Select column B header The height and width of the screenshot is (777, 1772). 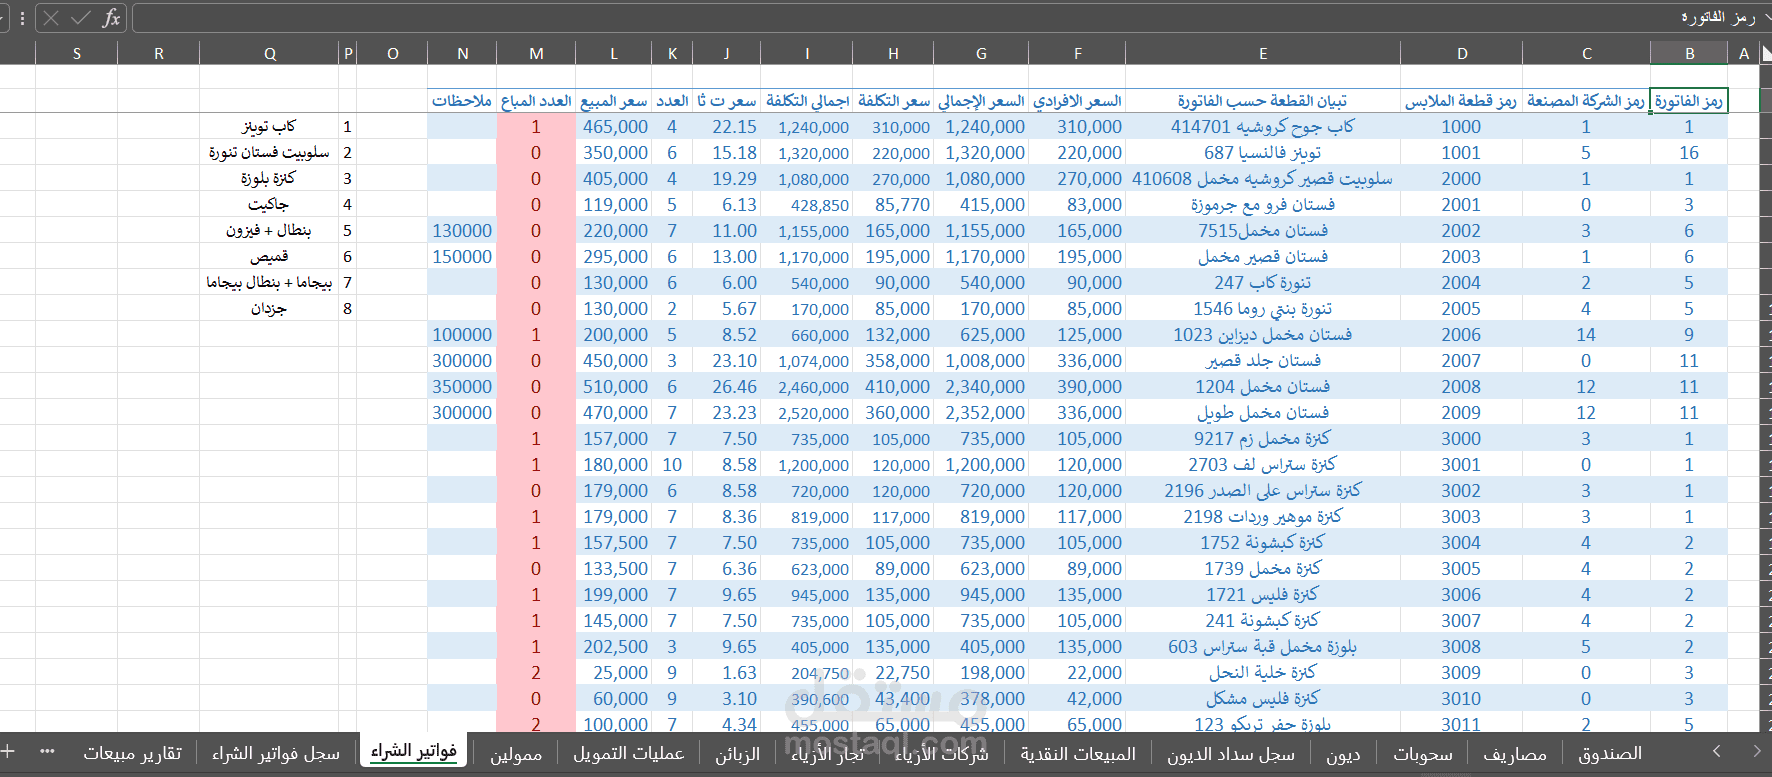(1689, 54)
